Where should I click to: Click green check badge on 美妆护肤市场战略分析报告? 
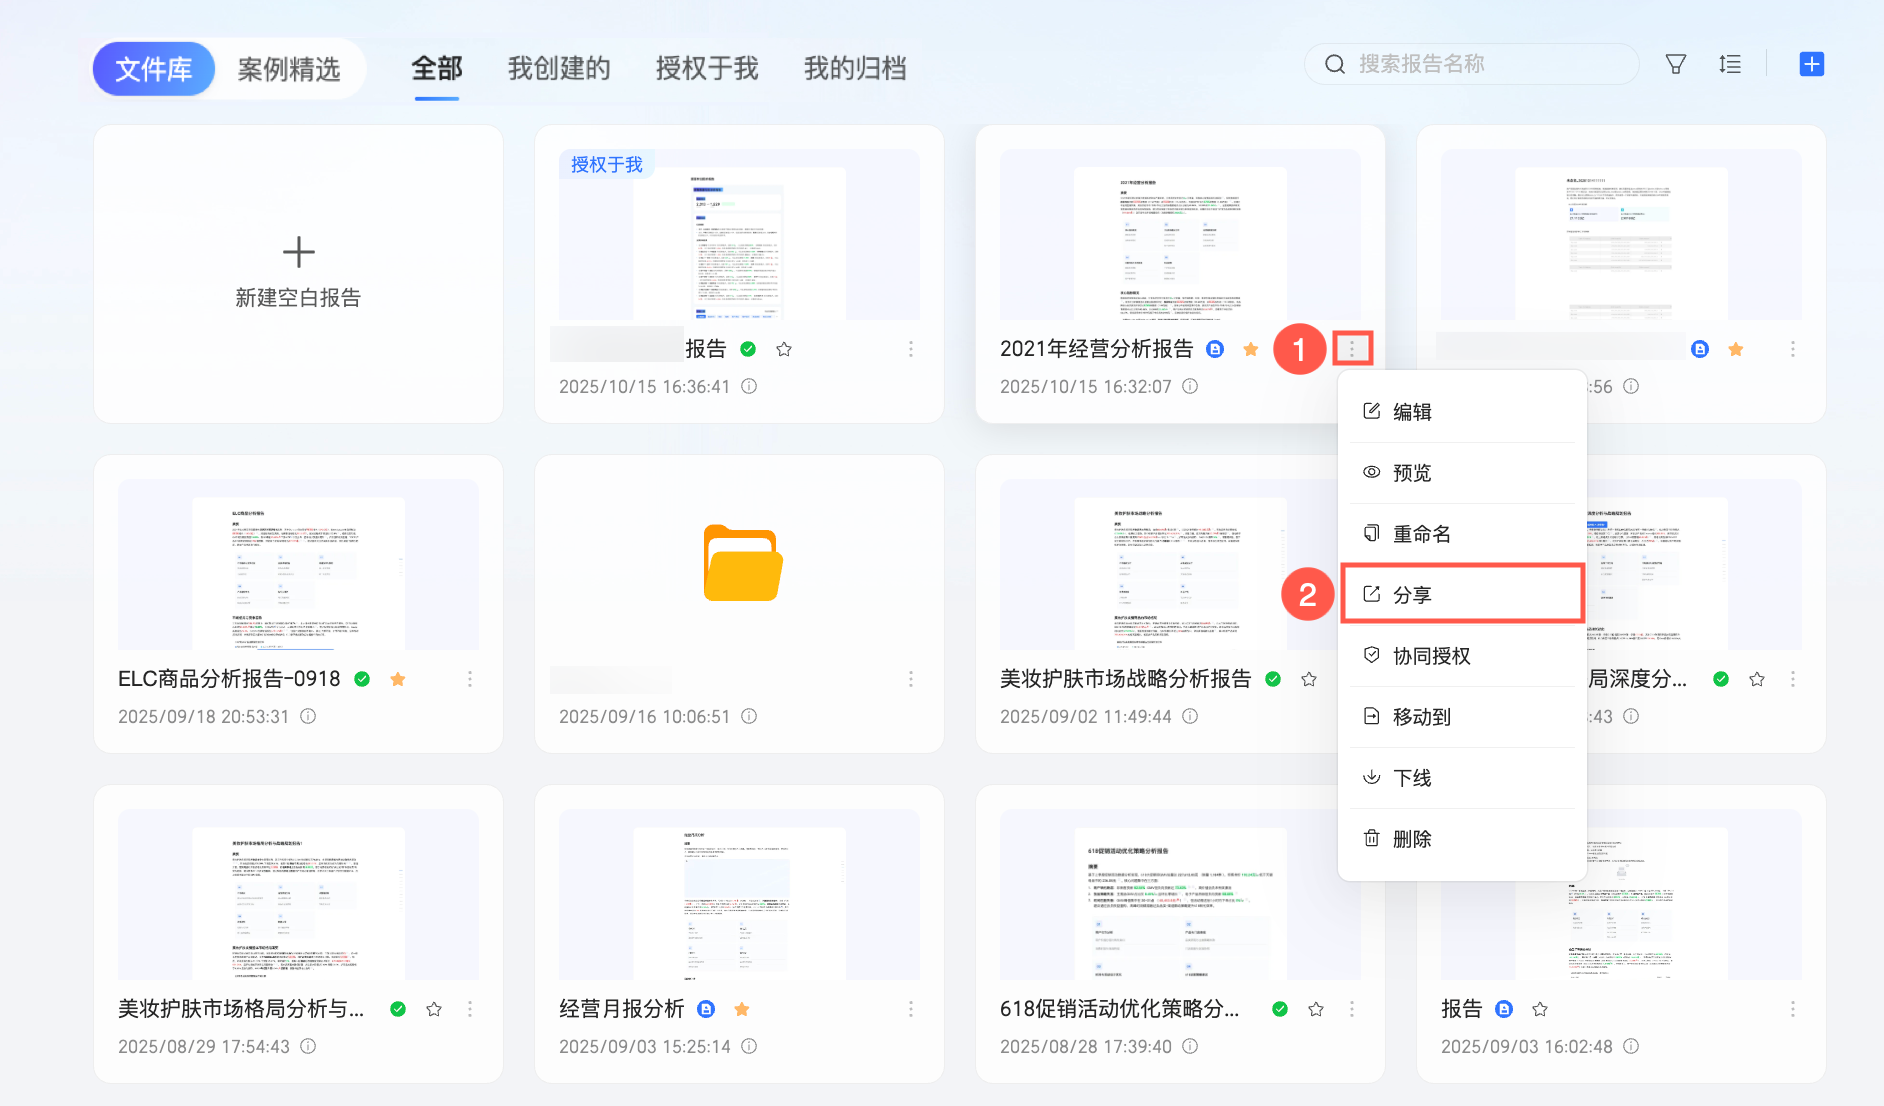pyautogui.click(x=1273, y=679)
